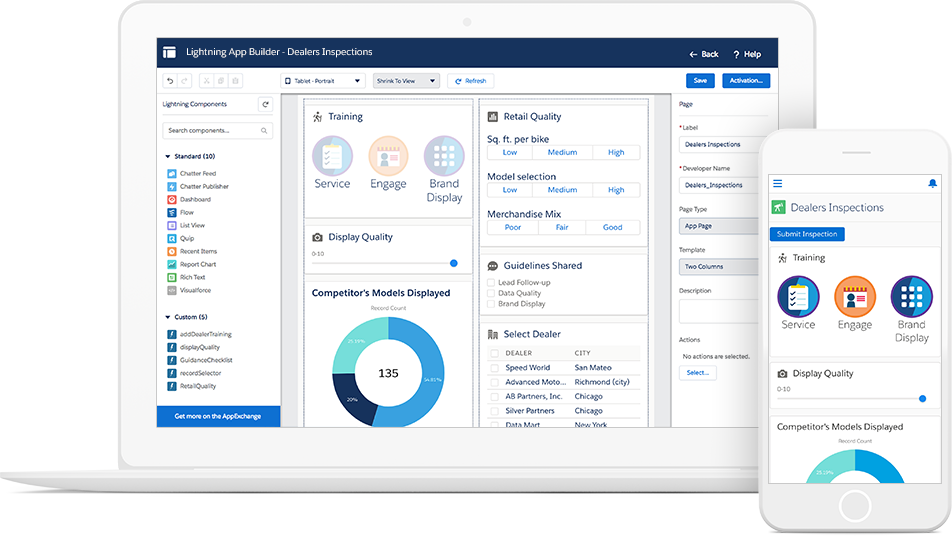The image size is (952, 537).
Task: Select Low for Sq. ft. per bike
Action: [510, 152]
